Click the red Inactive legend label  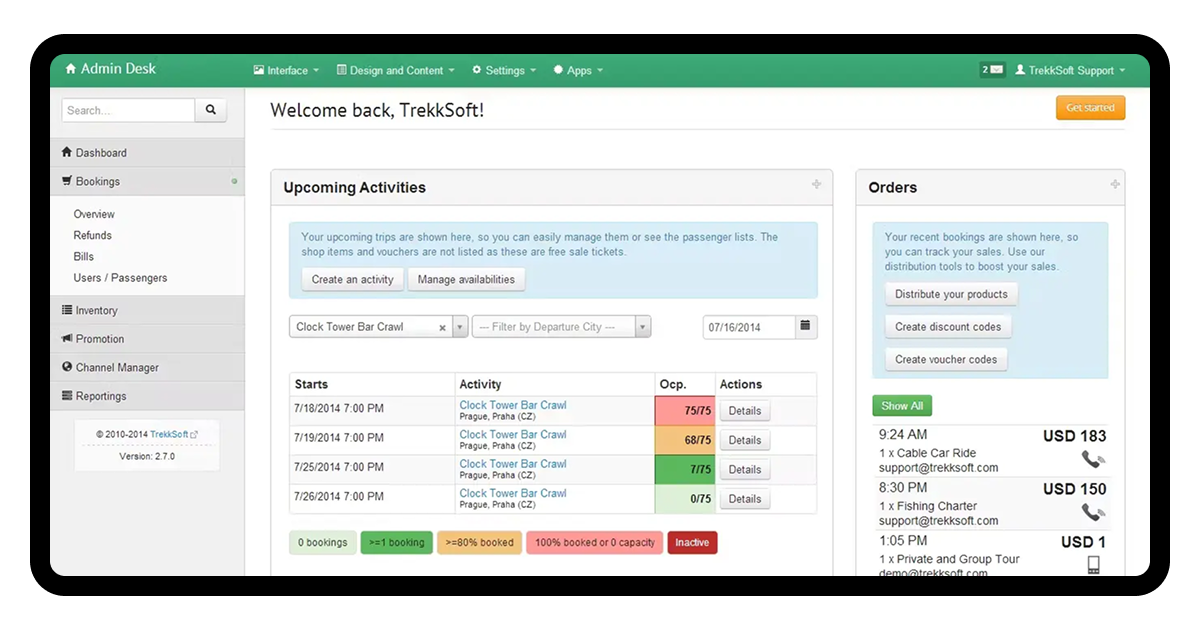click(x=692, y=543)
